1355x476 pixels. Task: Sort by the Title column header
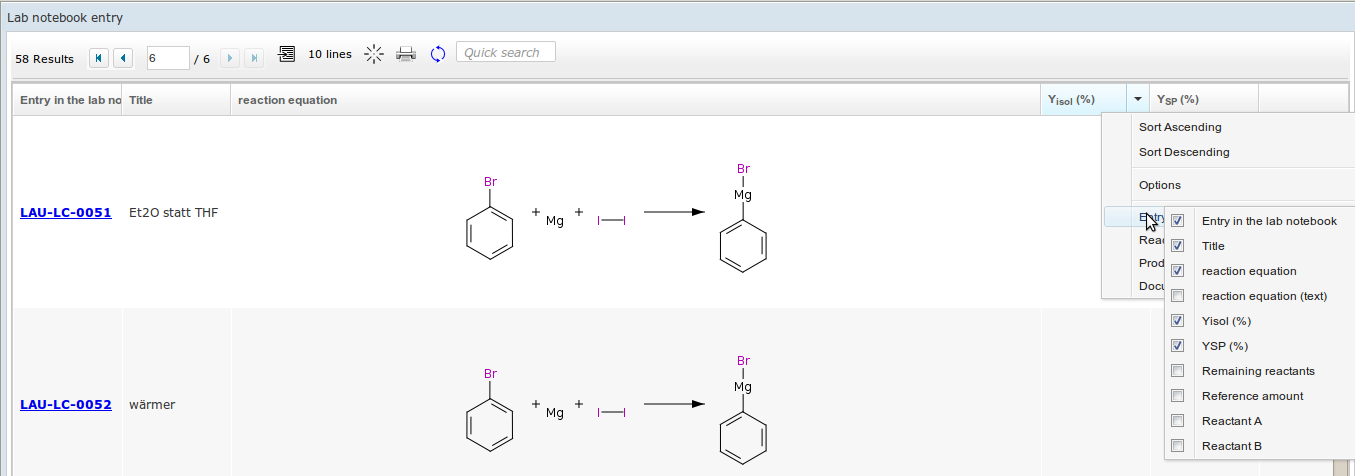175,100
